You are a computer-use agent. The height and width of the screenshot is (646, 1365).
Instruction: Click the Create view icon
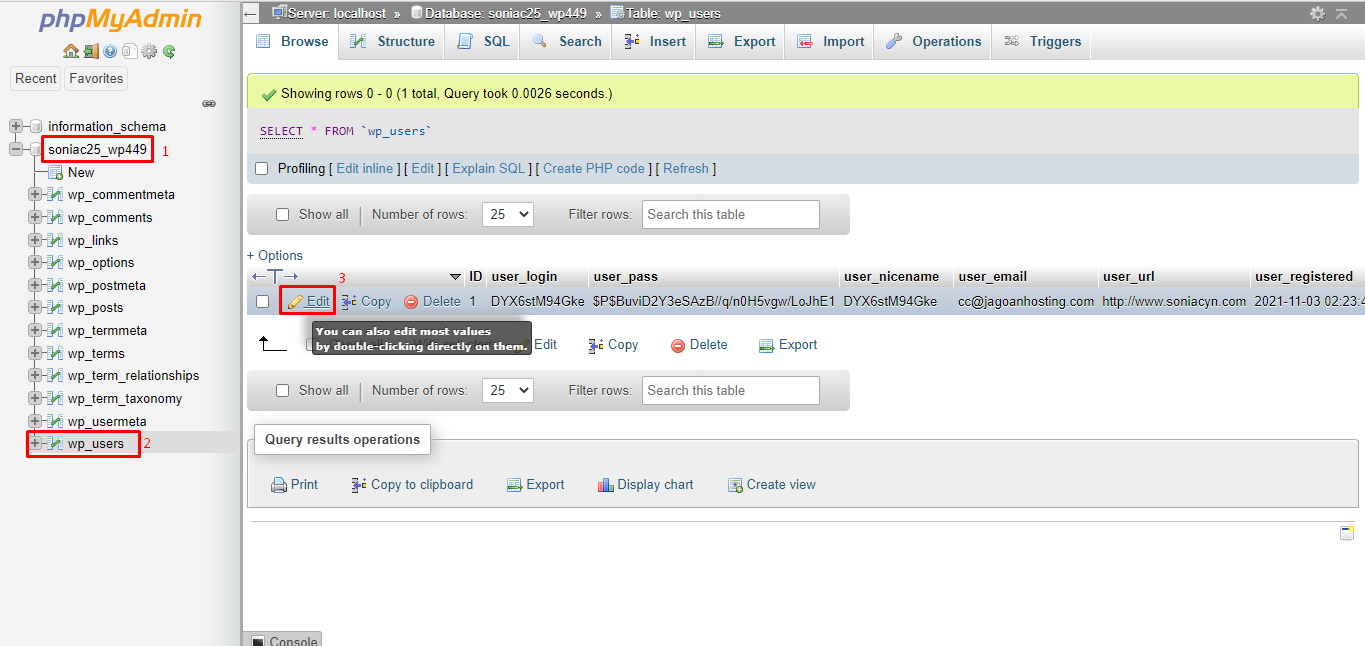coord(735,485)
